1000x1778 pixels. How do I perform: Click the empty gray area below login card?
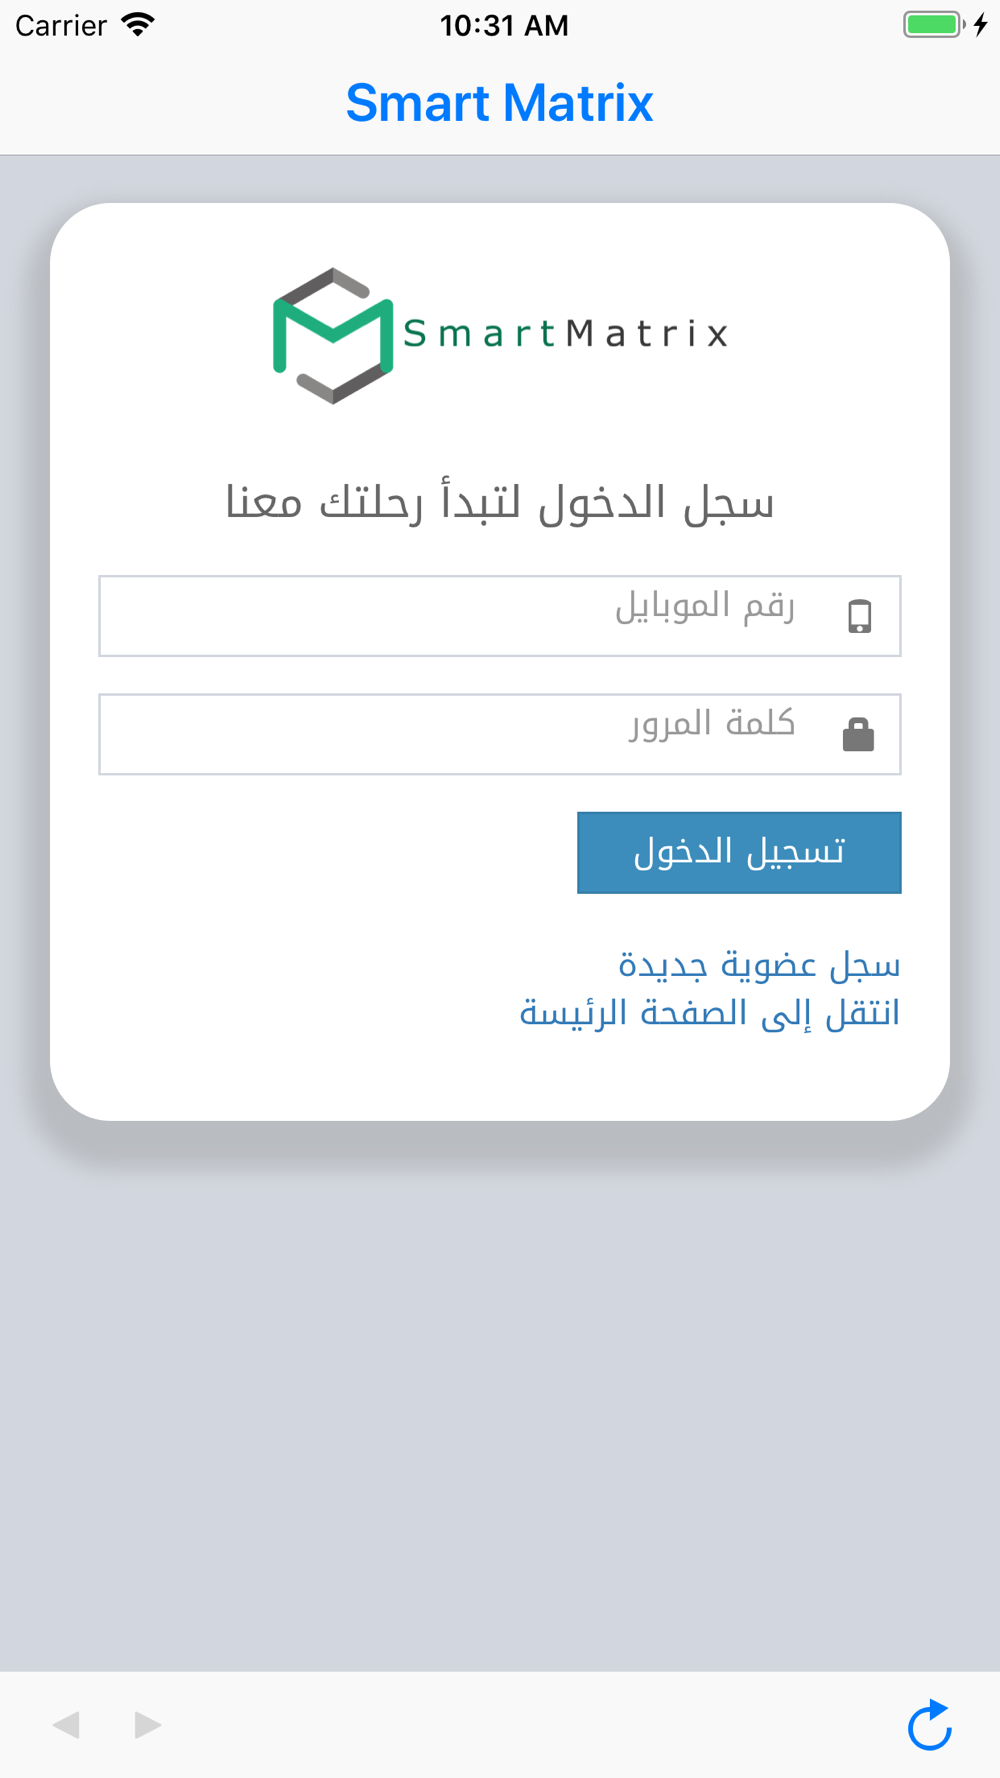(500, 1400)
